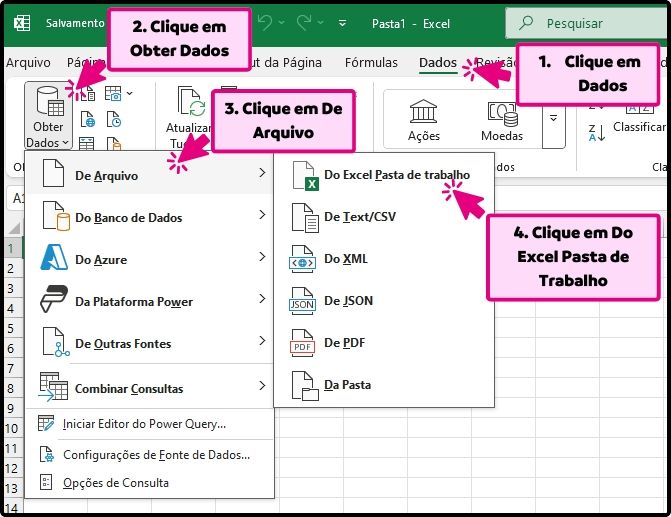Open Configurações de Fonte de Dados
Image resolution: width=671 pixels, height=517 pixels.
tap(149, 455)
